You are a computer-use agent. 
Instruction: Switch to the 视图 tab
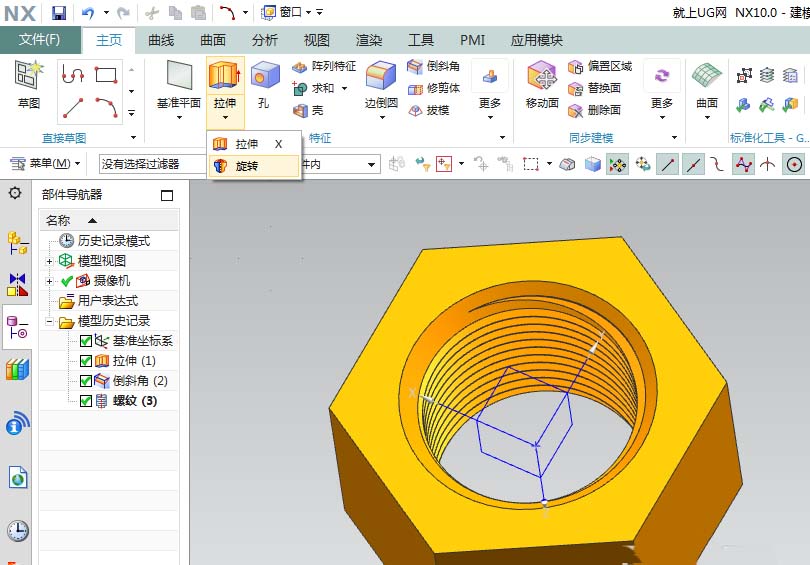coord(317,40)
